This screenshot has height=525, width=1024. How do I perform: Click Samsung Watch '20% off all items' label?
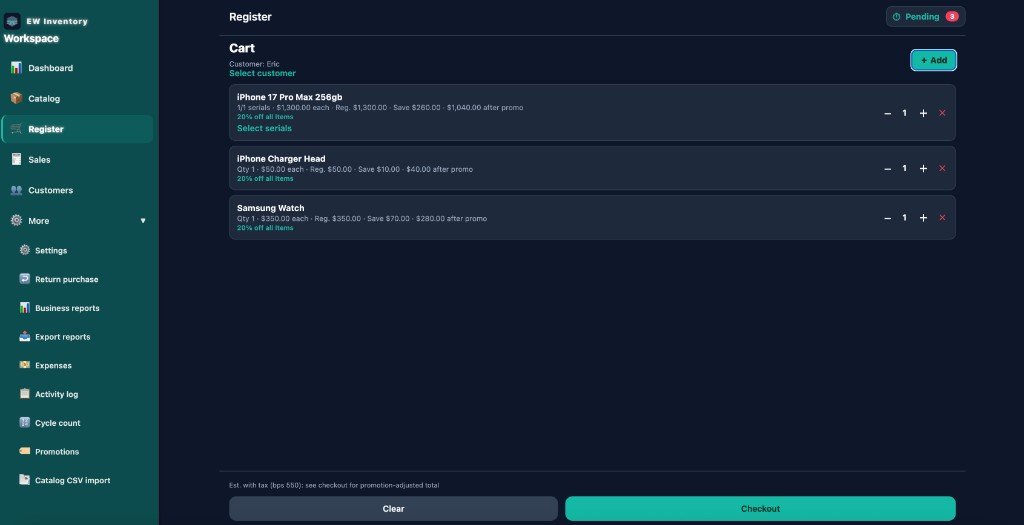tap(265, 228)
